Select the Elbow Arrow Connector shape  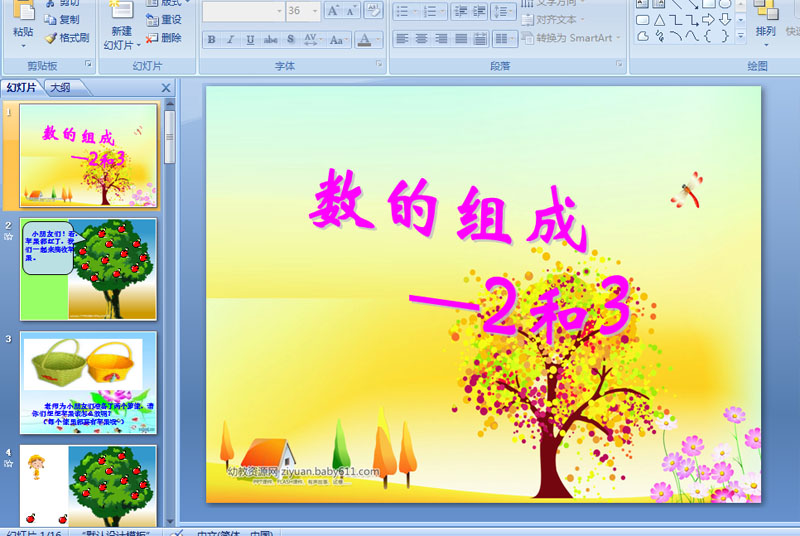pos(691,20)
